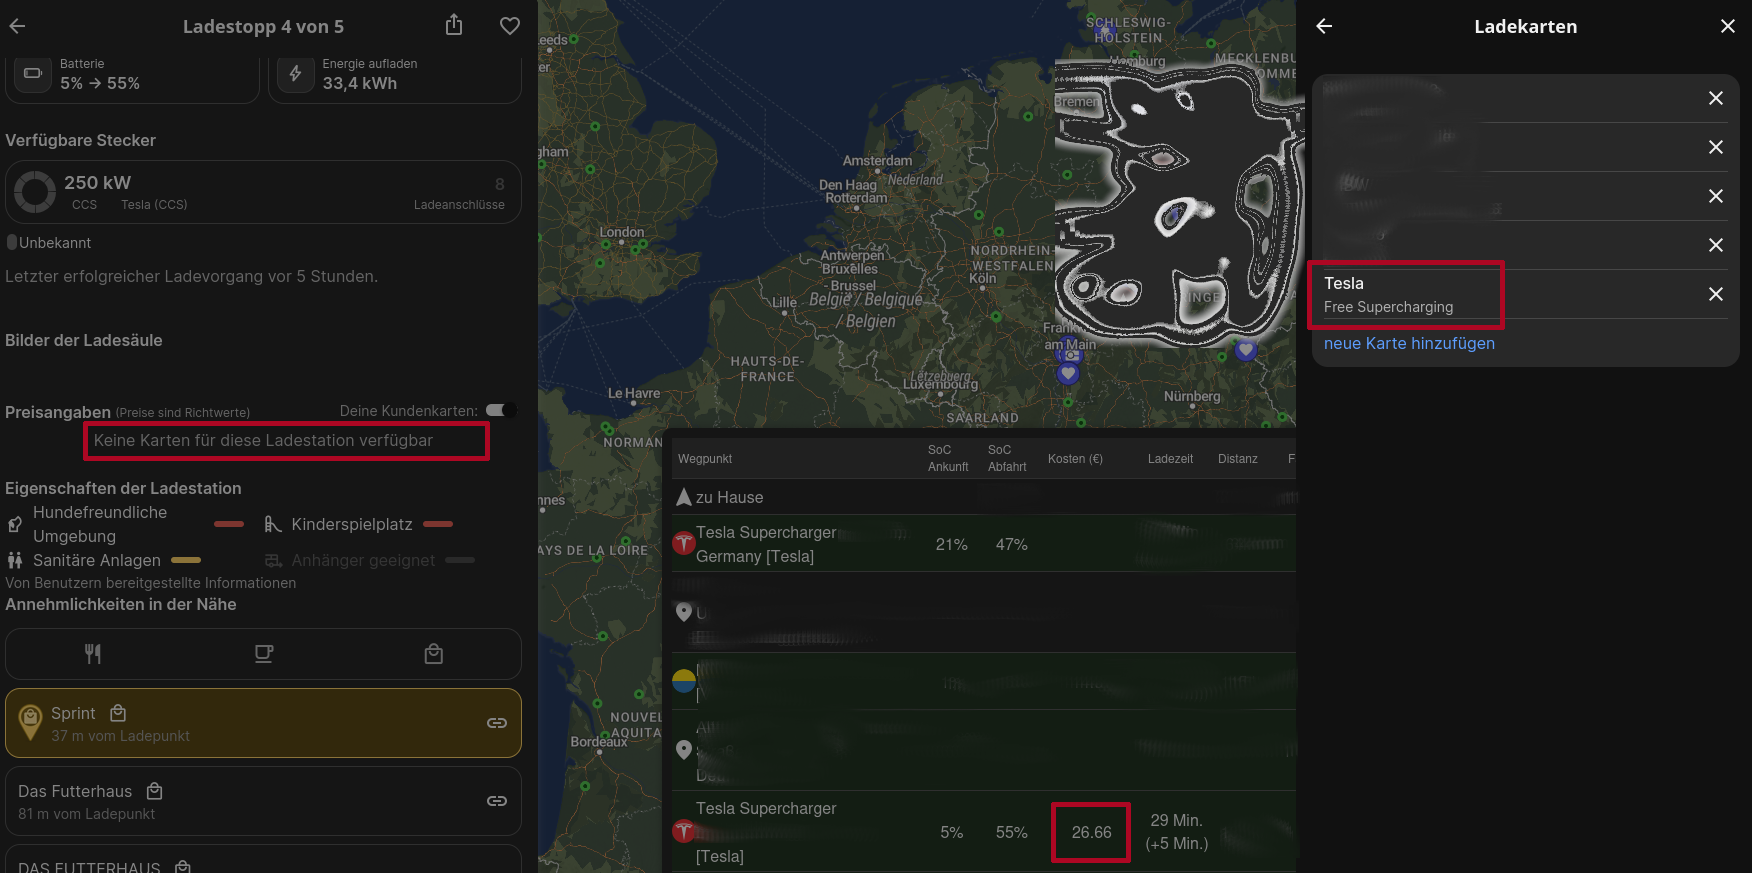The width and height of the screenshot is (1752, 873).
Task: Click the battery icon beside 5% → 55%
Action: pos(32,74)
